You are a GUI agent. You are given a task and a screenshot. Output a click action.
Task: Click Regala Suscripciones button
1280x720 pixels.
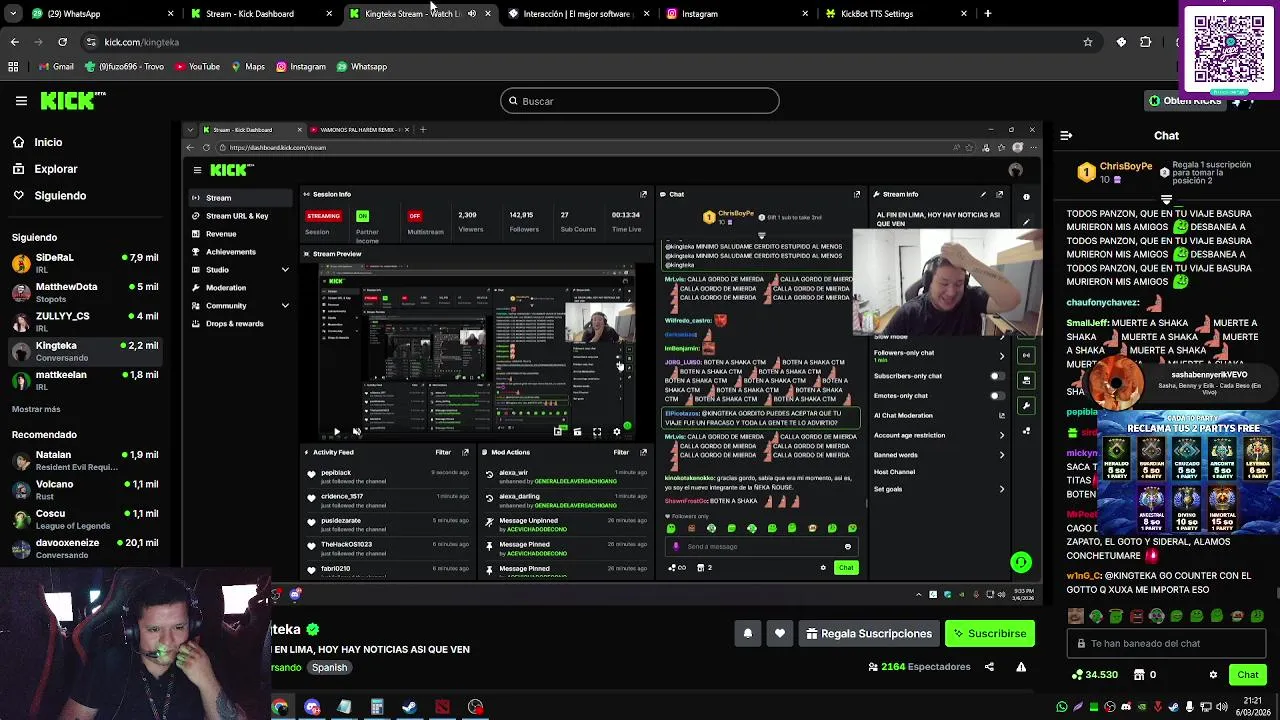tap(869, 633)
